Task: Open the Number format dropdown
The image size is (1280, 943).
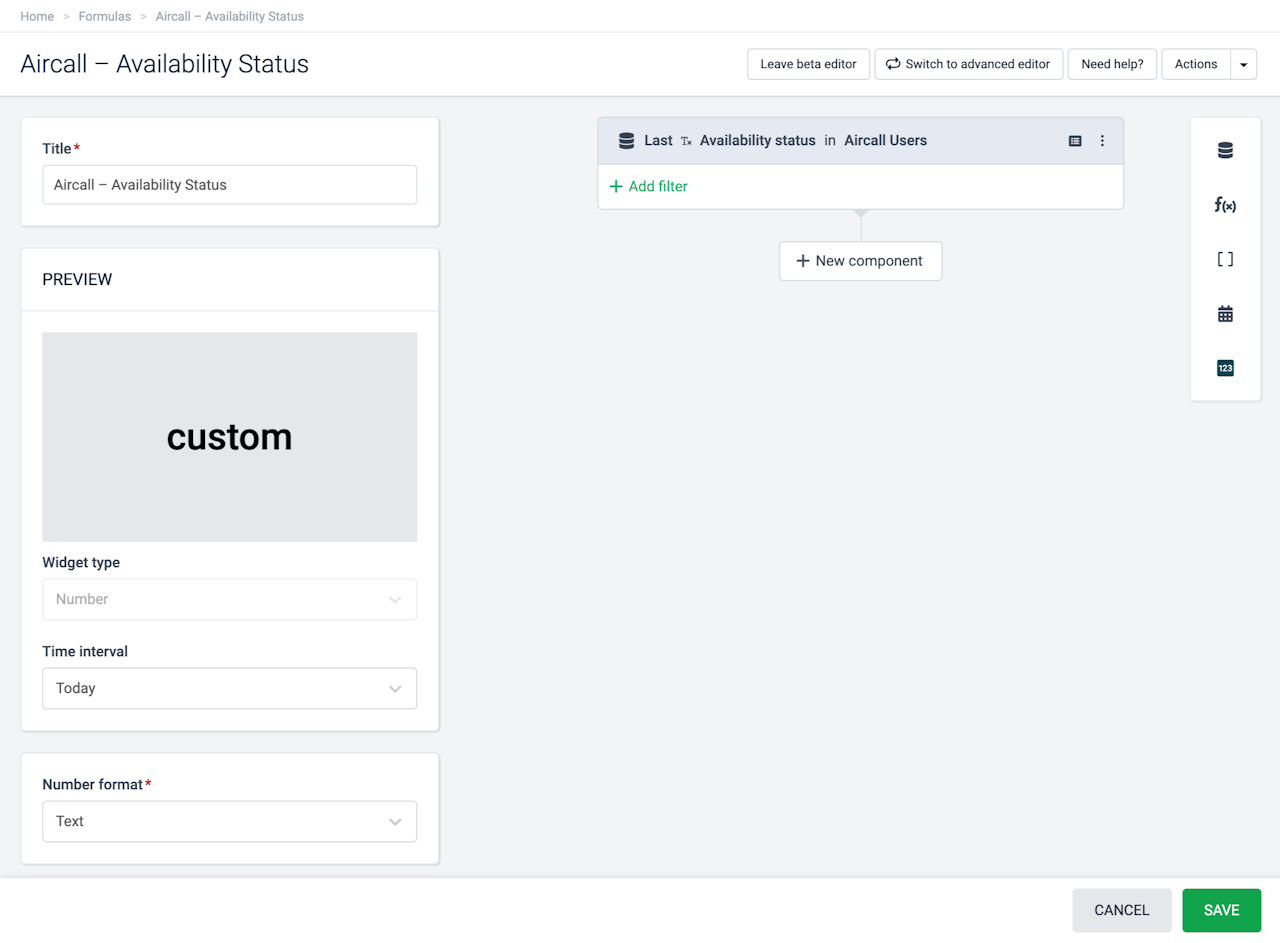Action: click(x=229, y=821)
